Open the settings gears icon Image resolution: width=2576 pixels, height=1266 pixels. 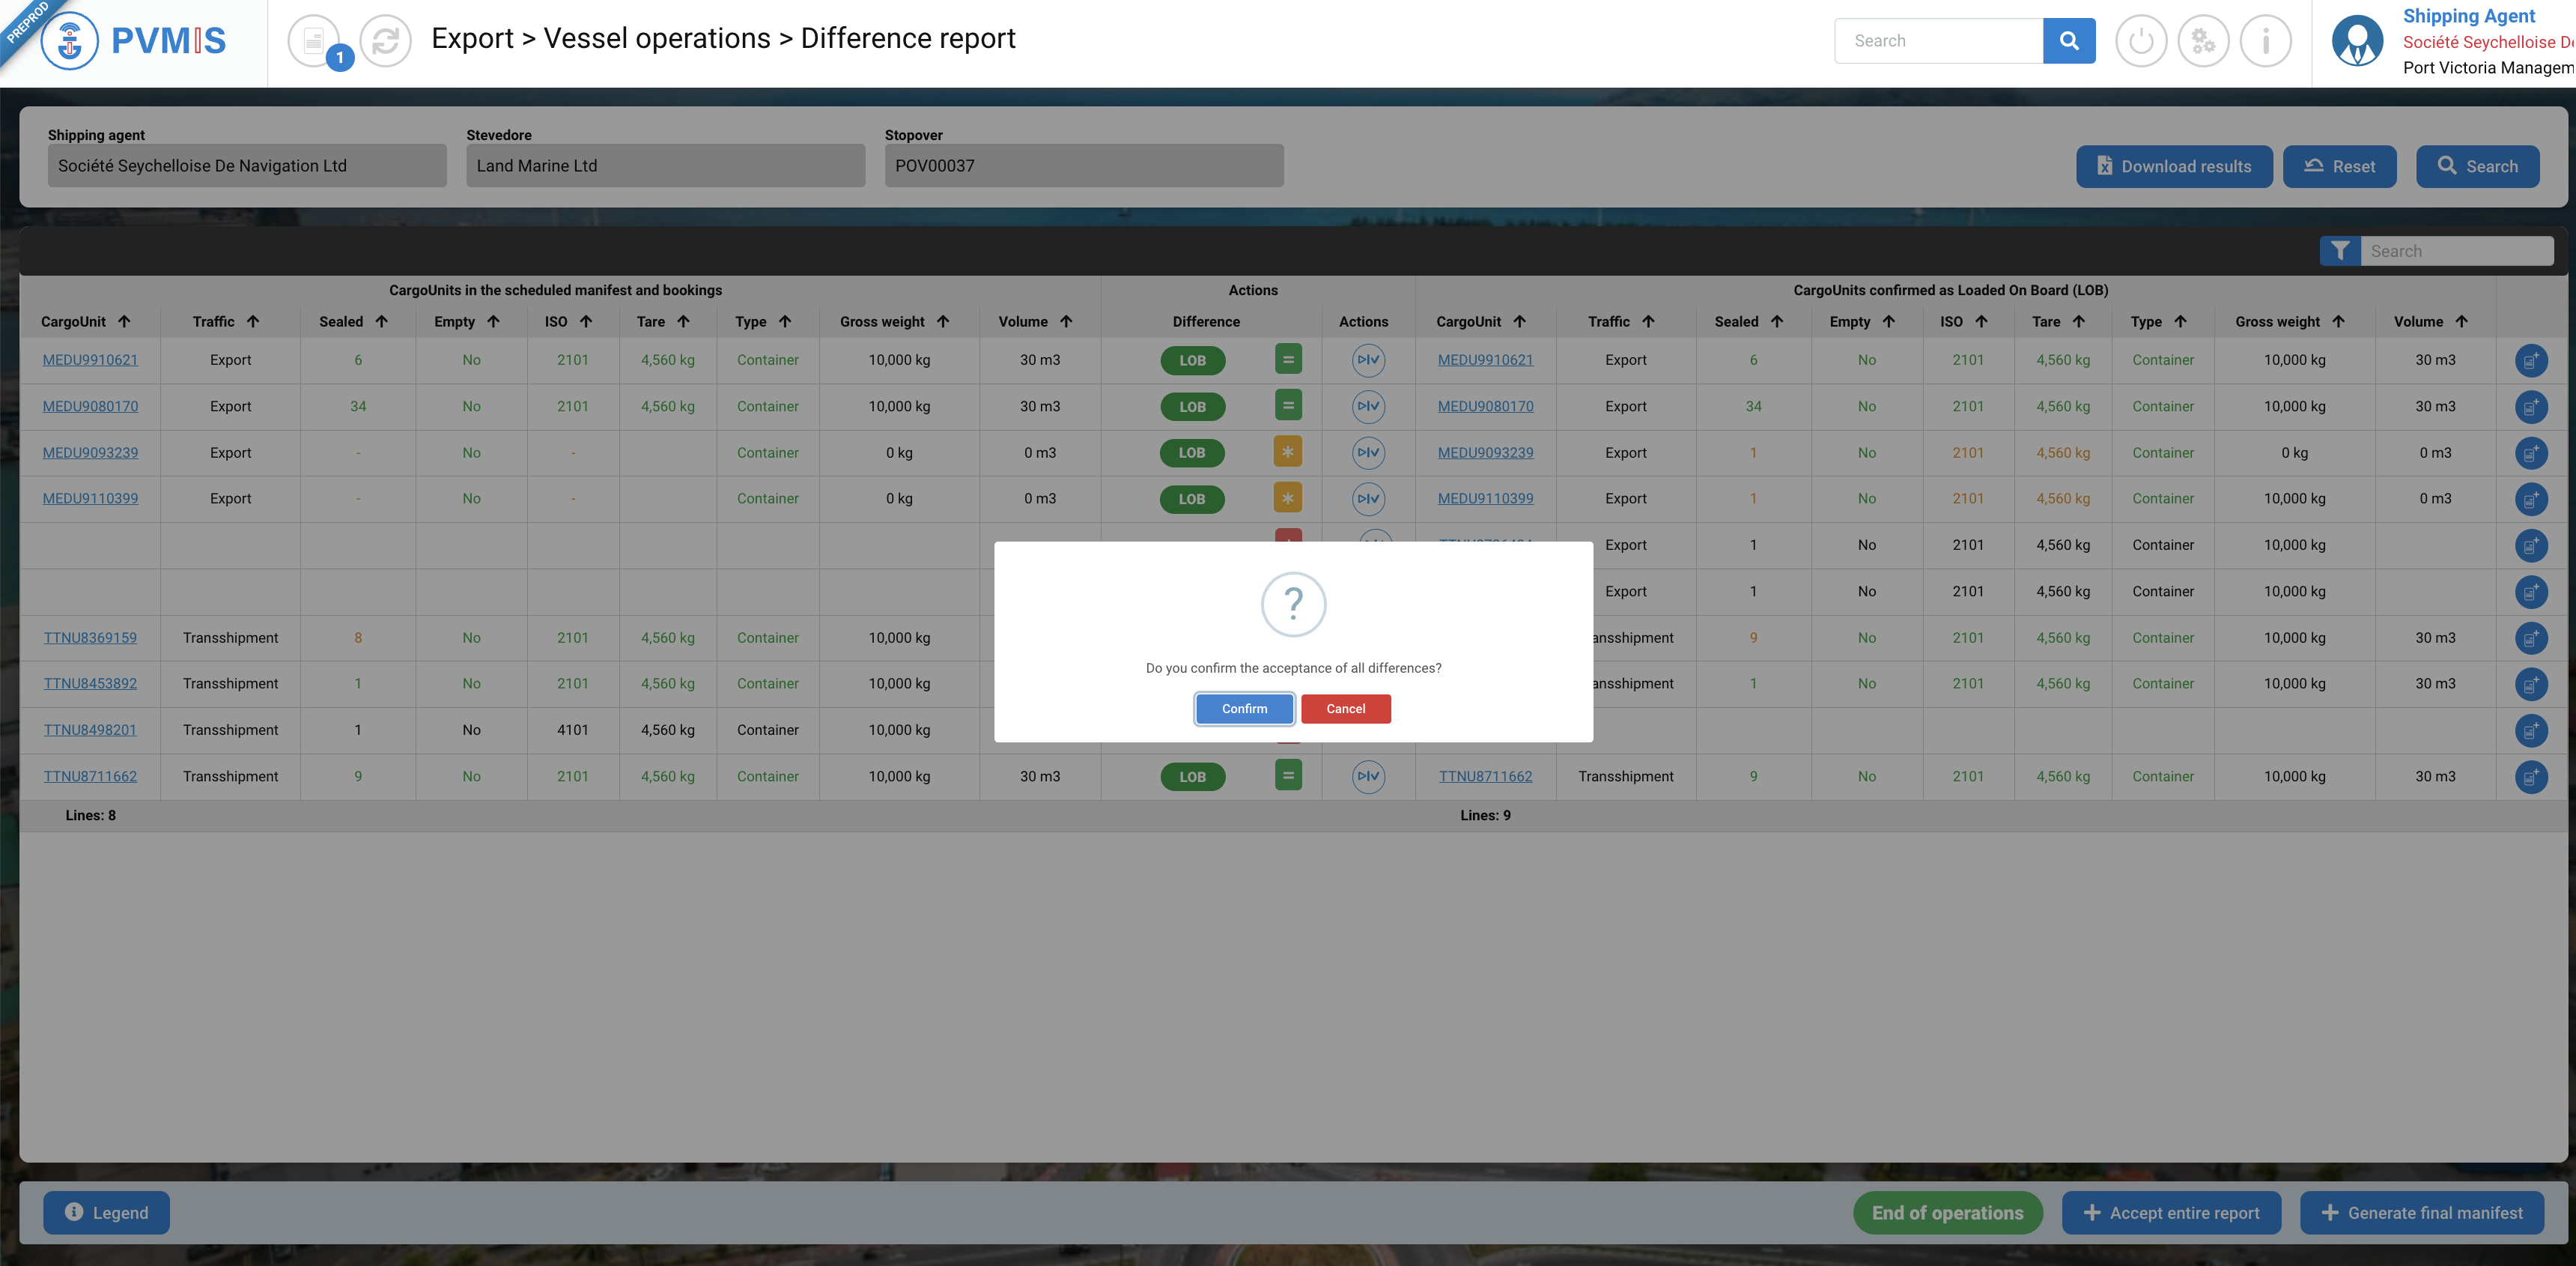[x=2203, y=41]
